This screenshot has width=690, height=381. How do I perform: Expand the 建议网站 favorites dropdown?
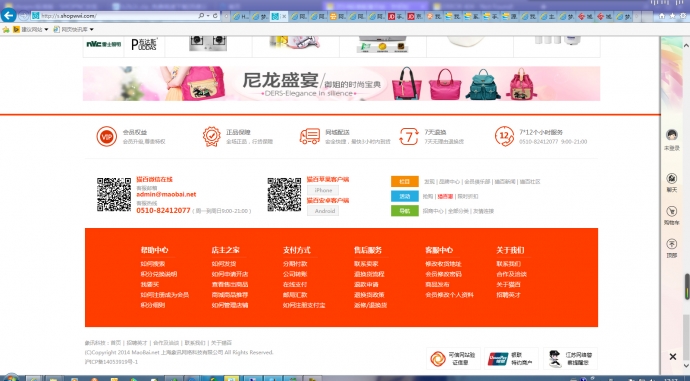coord(46,29)
